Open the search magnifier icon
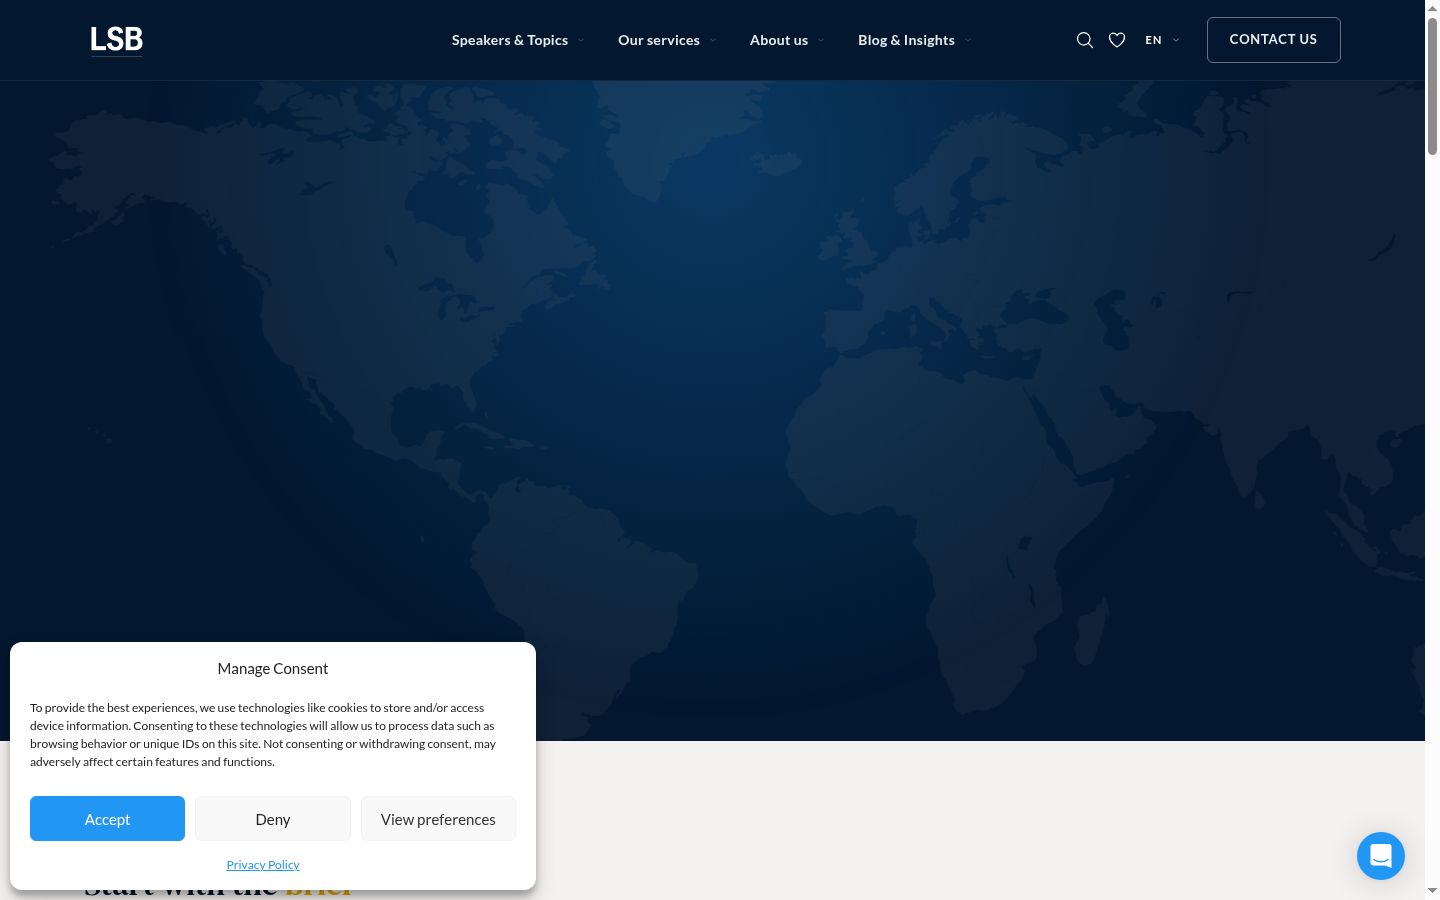The width and height of the screenshot is (1440, 900). [1084, 40]
